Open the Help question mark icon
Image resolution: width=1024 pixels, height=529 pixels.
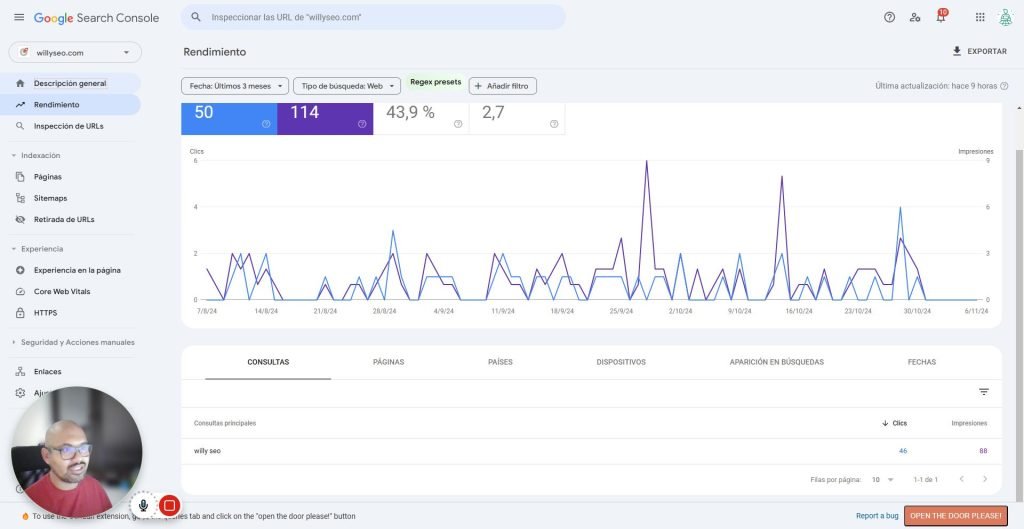889,18
